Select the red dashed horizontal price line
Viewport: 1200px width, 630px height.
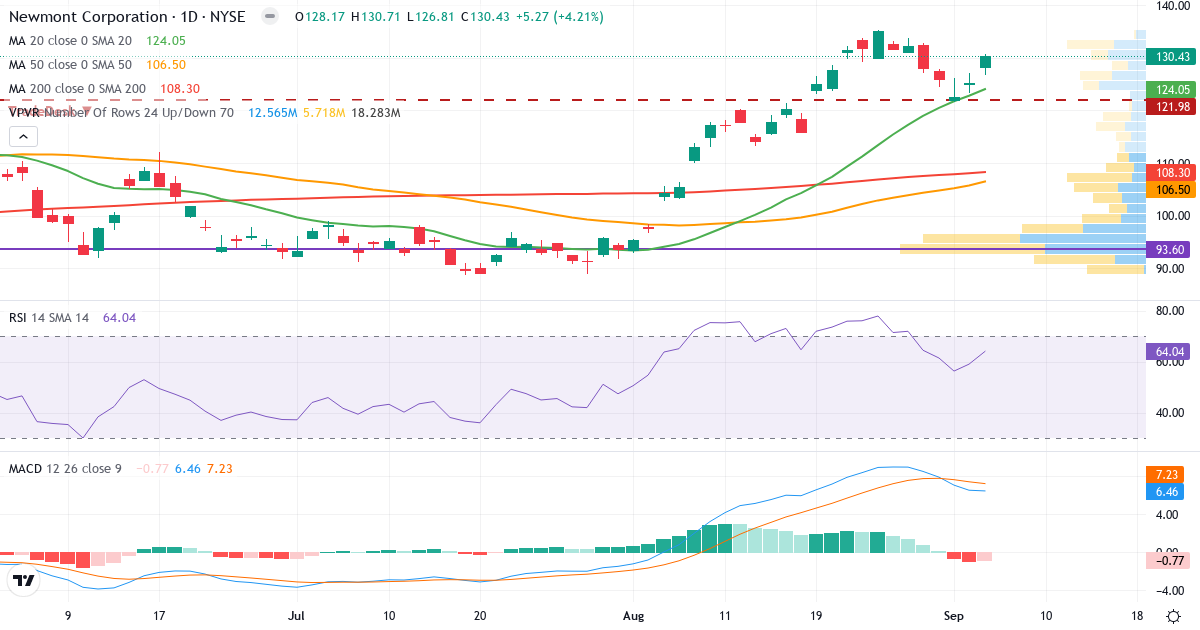(x=572, y=100)
